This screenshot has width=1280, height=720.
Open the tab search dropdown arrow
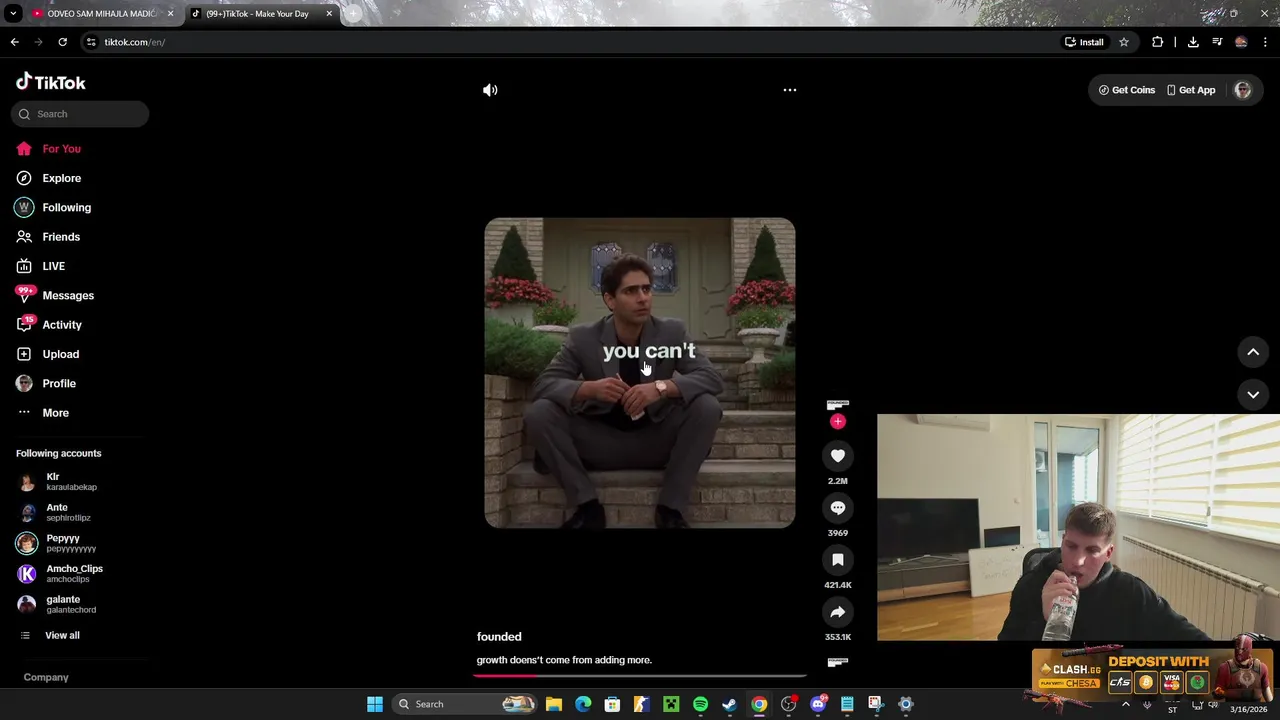coord(13,14)
